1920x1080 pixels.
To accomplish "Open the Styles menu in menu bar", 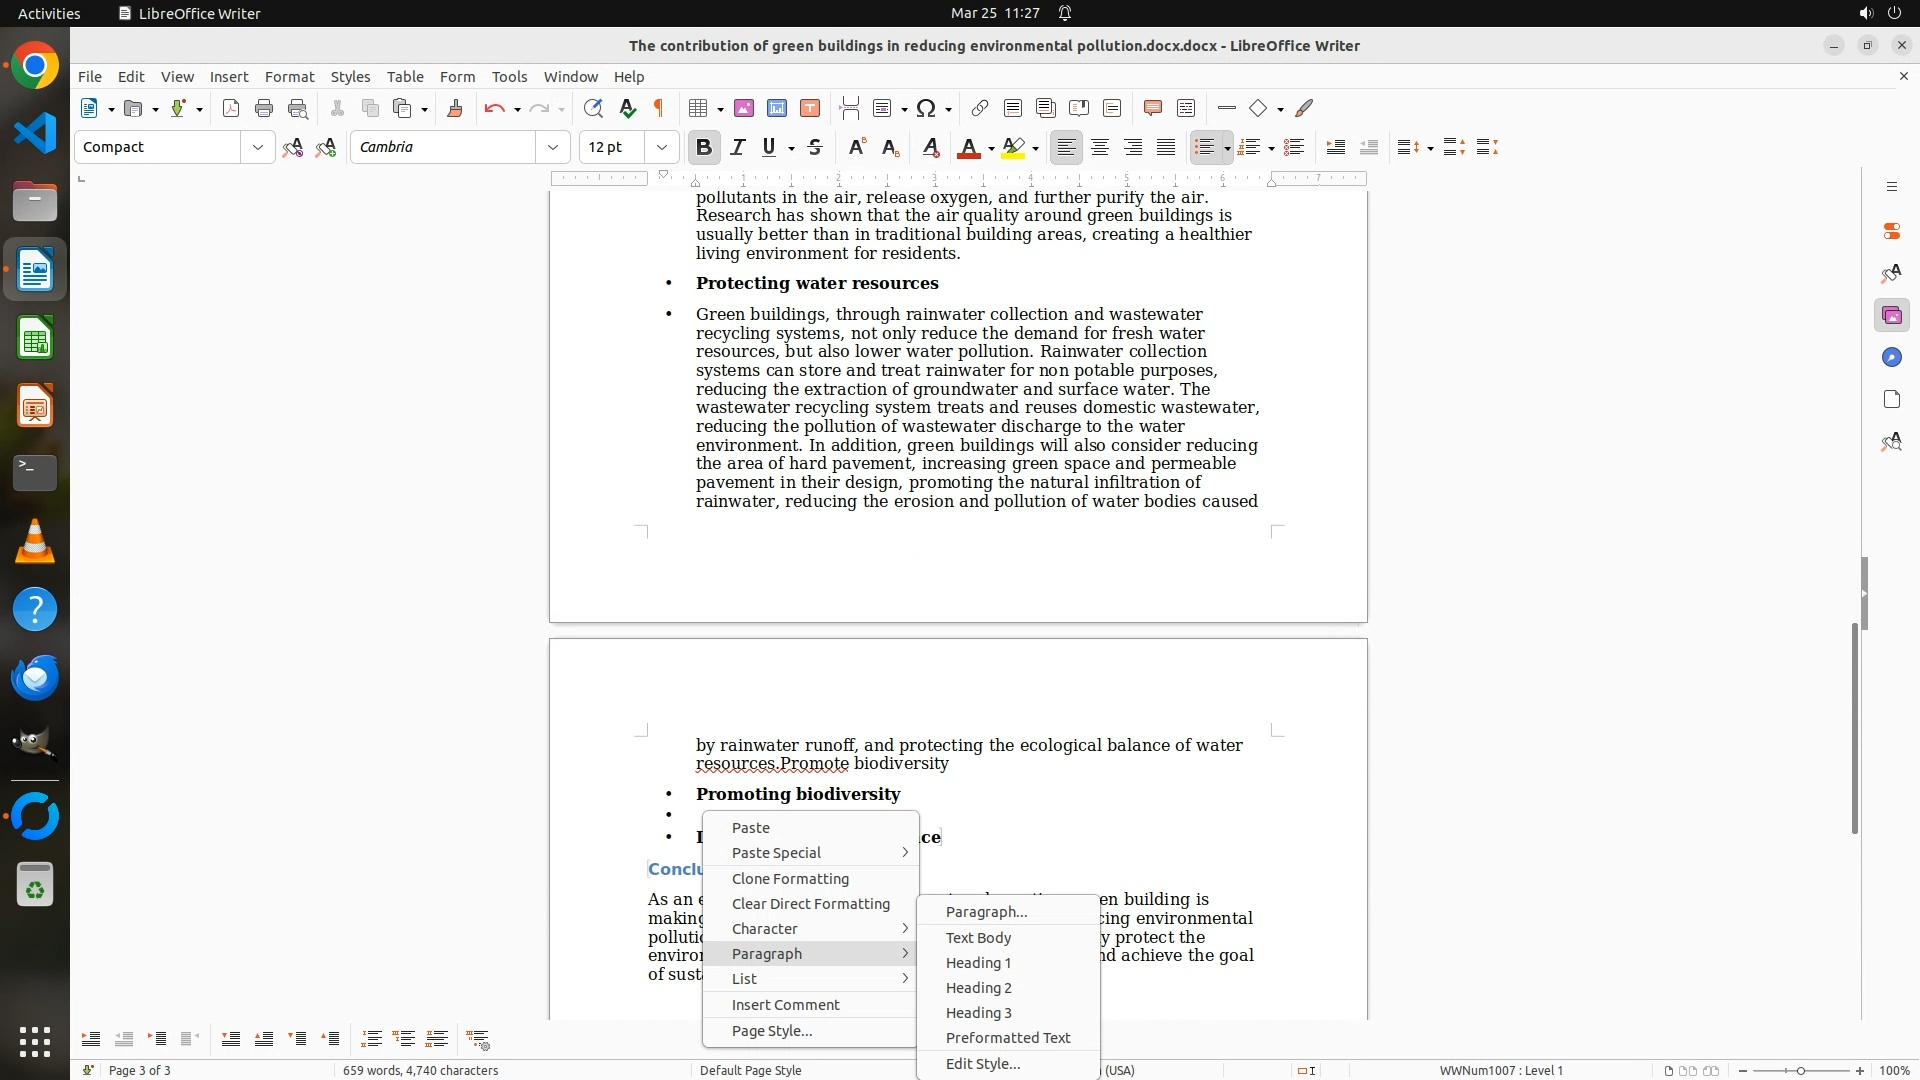I will click(350, 77).
